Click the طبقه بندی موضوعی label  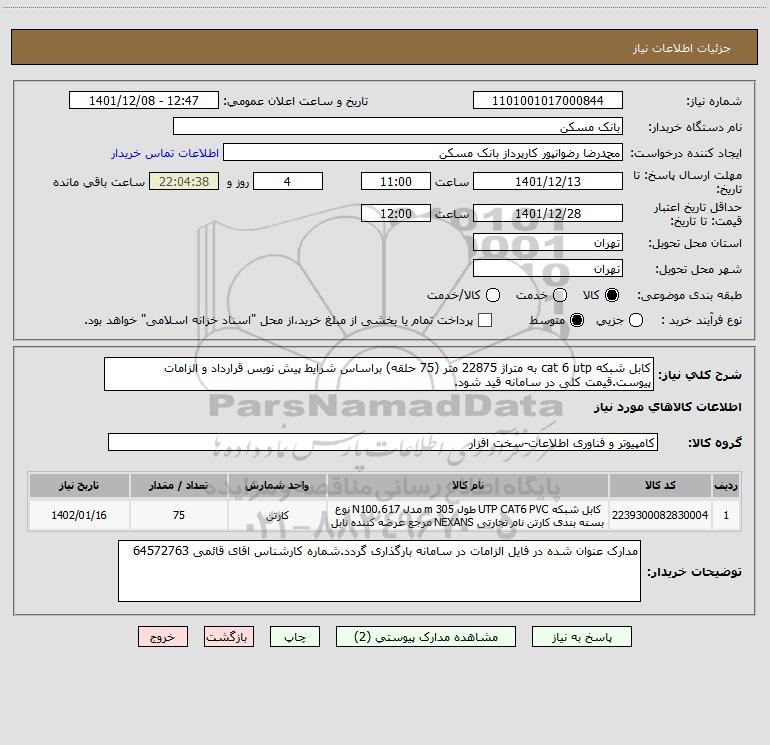pyautogui.click(x=689, y=295)
